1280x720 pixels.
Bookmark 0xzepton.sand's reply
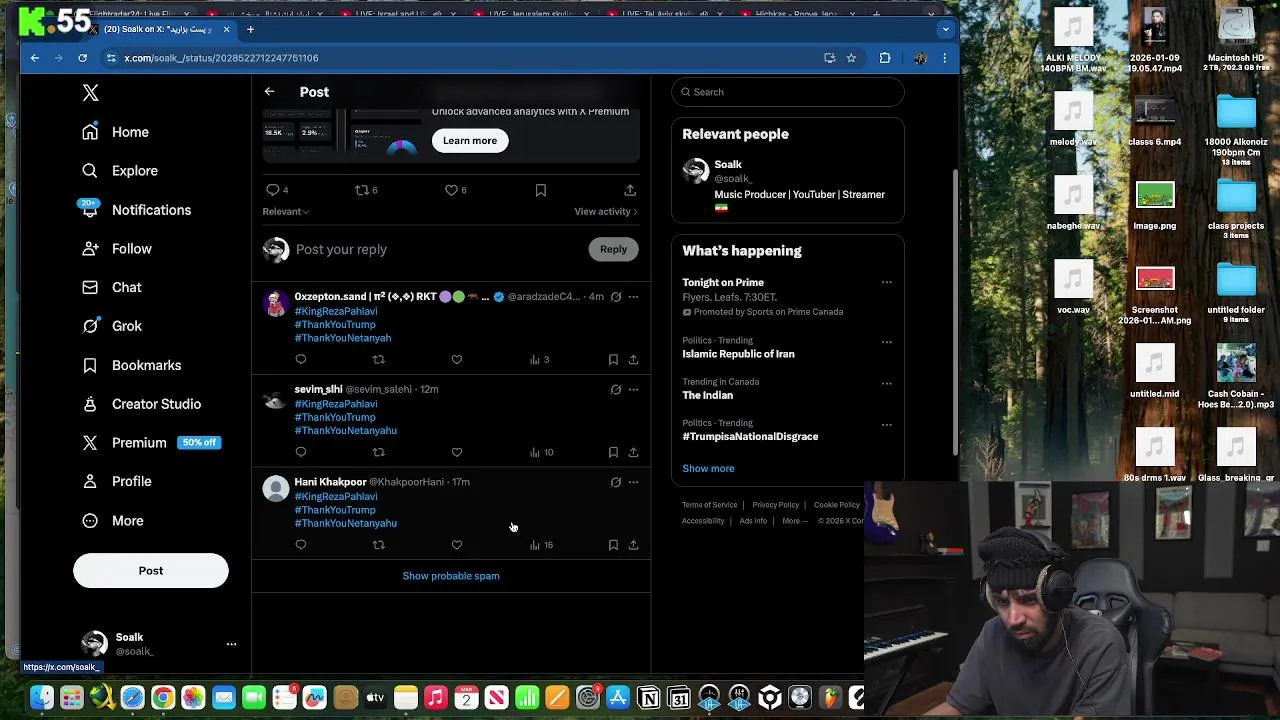click(x=613, y=359)
